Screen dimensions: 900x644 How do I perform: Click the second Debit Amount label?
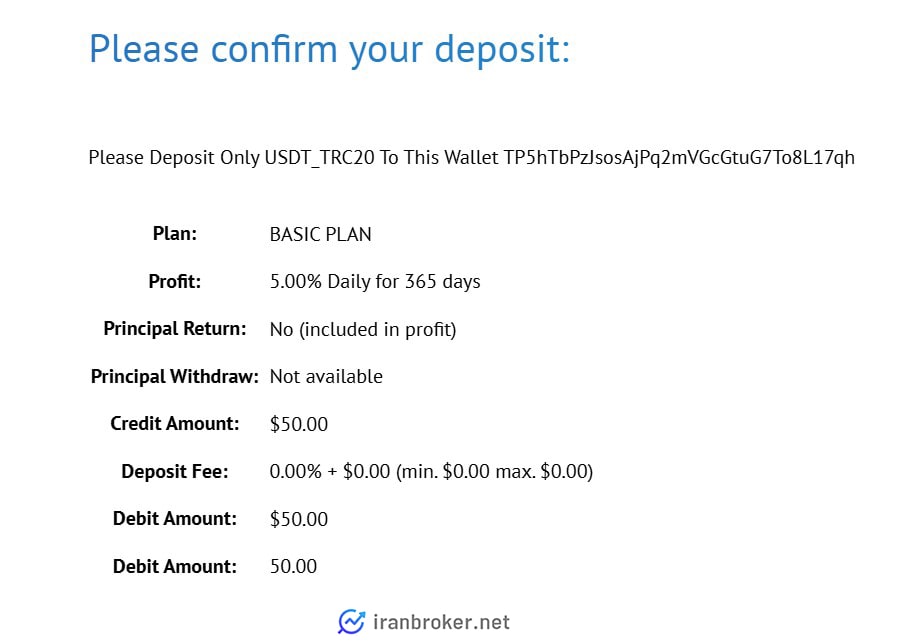tap(174, 567)
